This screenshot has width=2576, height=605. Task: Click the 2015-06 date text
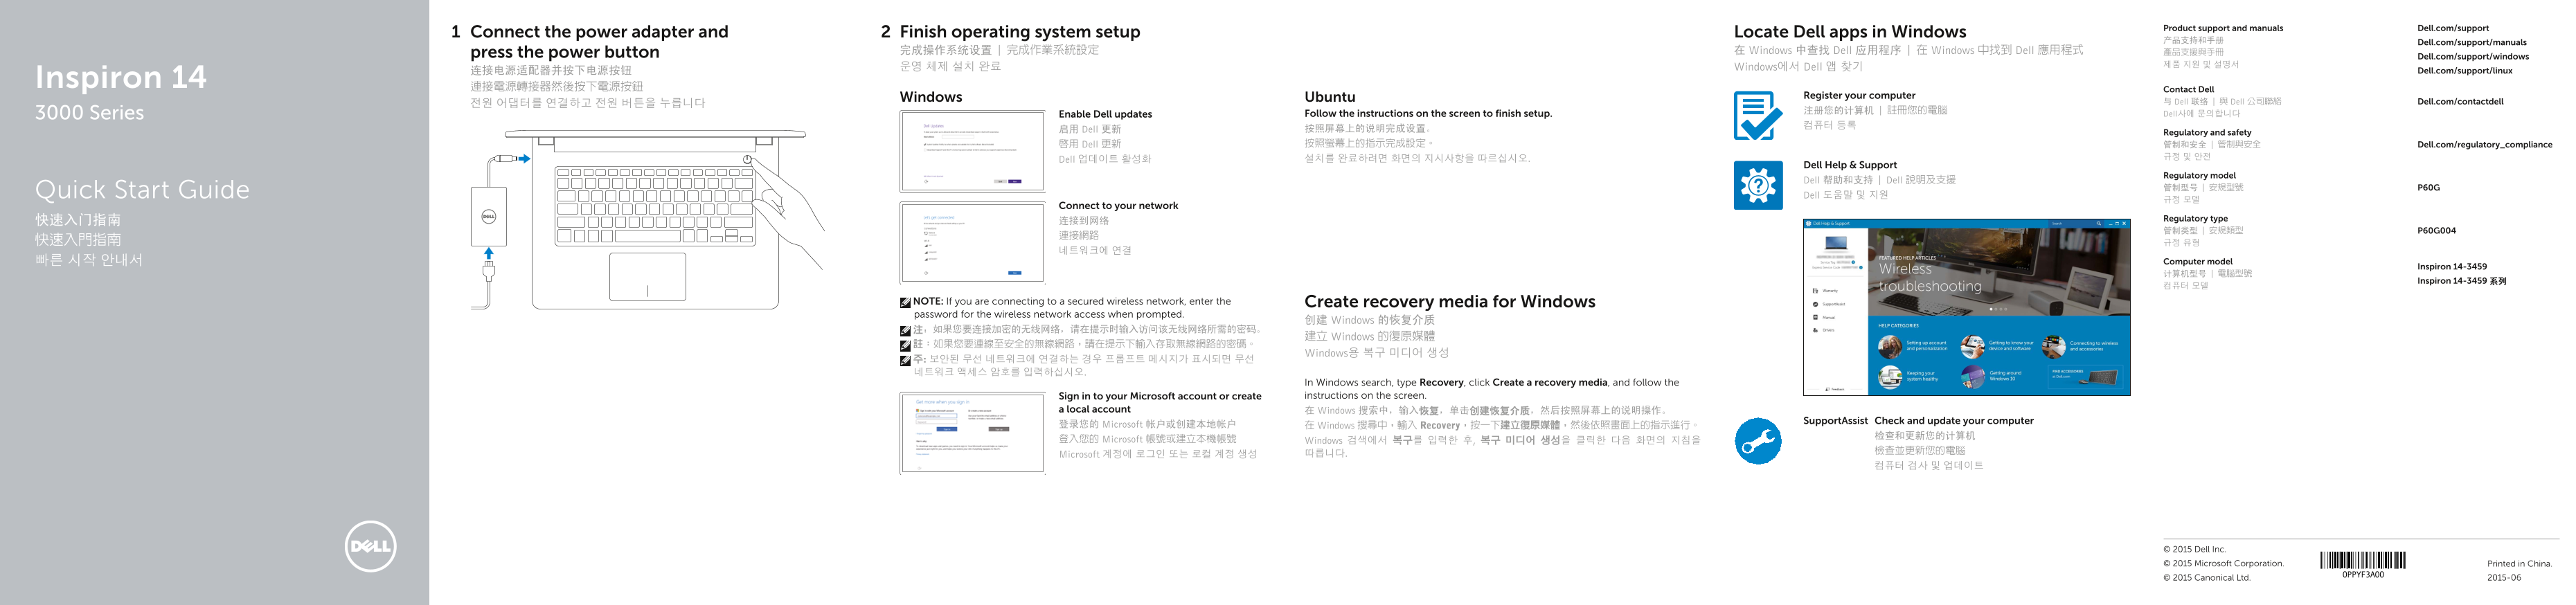tap(2503, 577)
